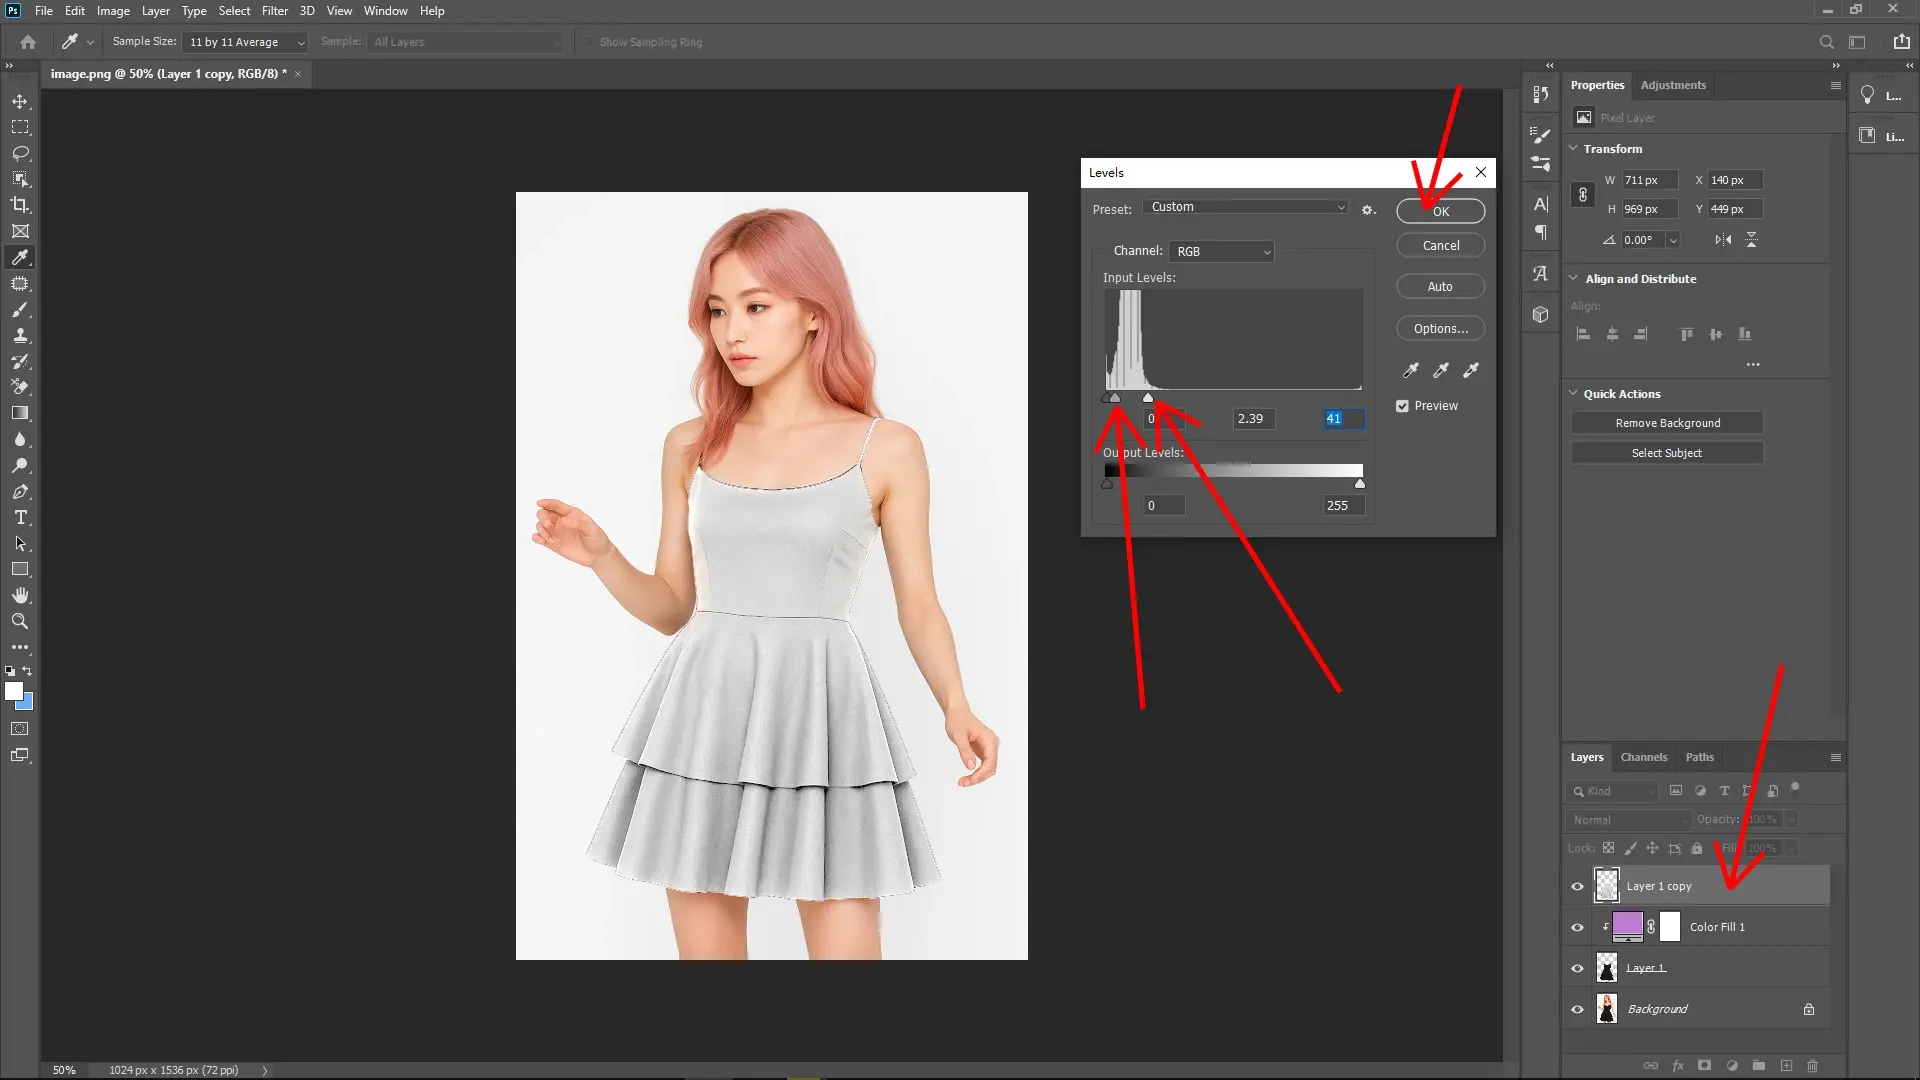Open the Preset dropdown showing Custom
The height and width of the screenshot is (1080, 1920).
coord(1246,207)
